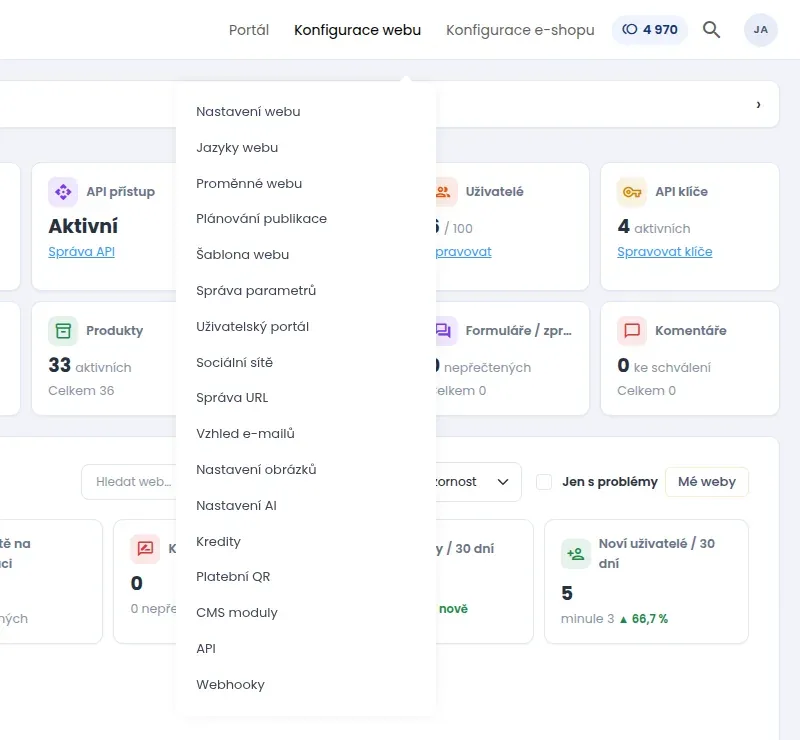The height and width of the screenshot is (740, 800).
Task: Click the 'Aktivní' API status text
Action: 83,226
